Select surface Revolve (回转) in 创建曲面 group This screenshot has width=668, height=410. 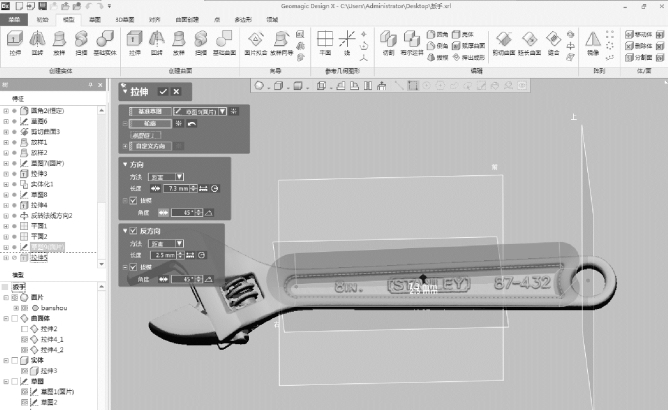point(157,43)
